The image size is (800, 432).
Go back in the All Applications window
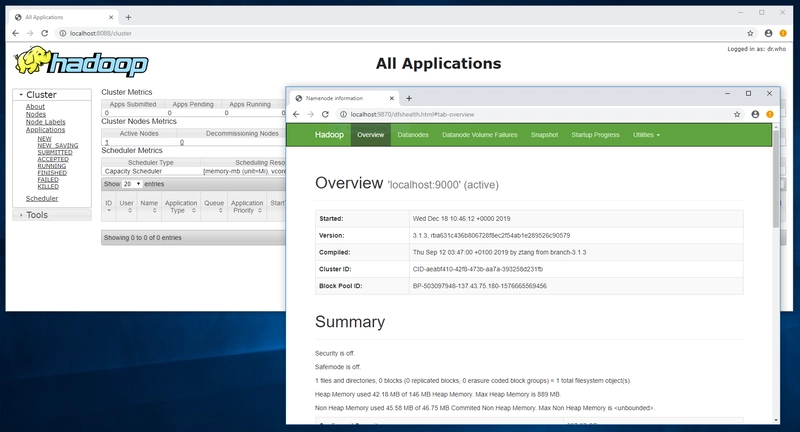click(14, 33)
